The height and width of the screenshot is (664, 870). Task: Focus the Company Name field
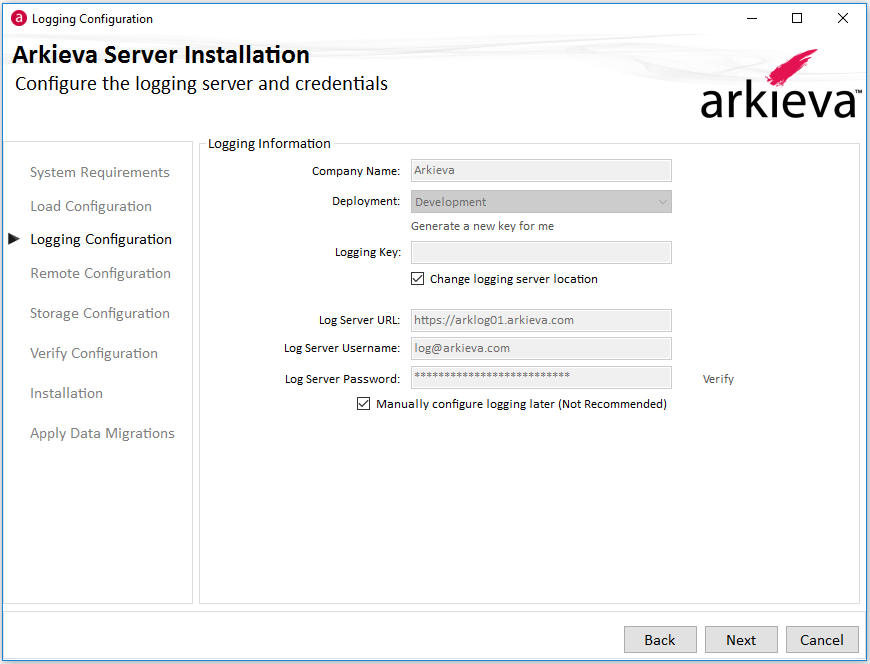(x=541, y=170)
